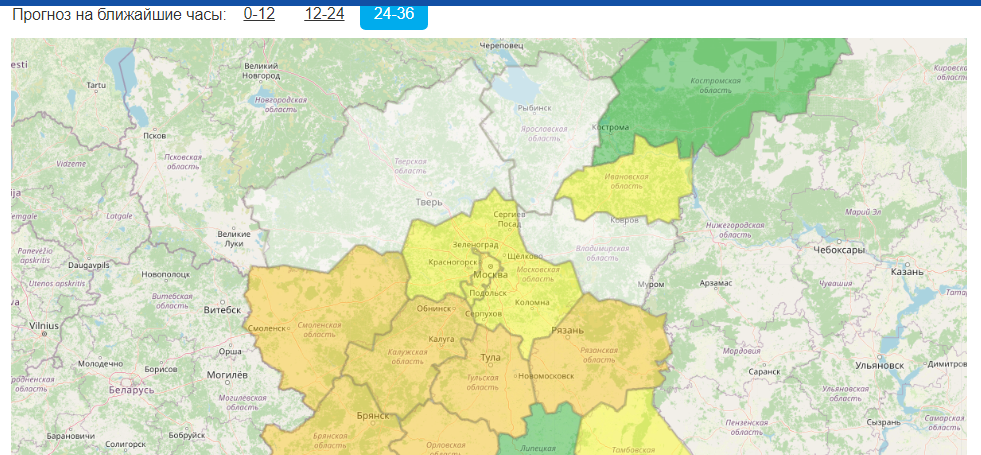
Task: Switch to the 12-24 hours forecast
Action: coord(324,13)
